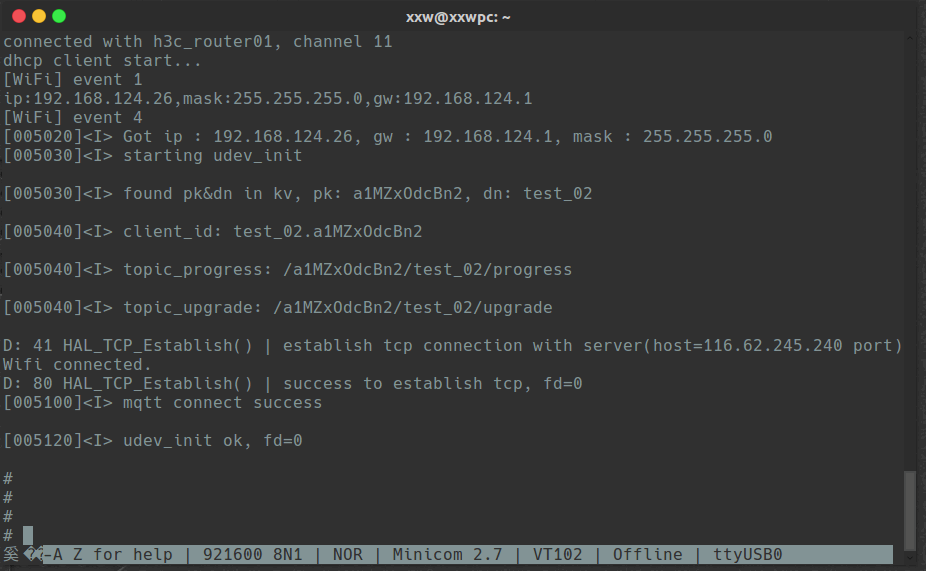Click the terminal scrollbar thumb

tap(910, 510)
